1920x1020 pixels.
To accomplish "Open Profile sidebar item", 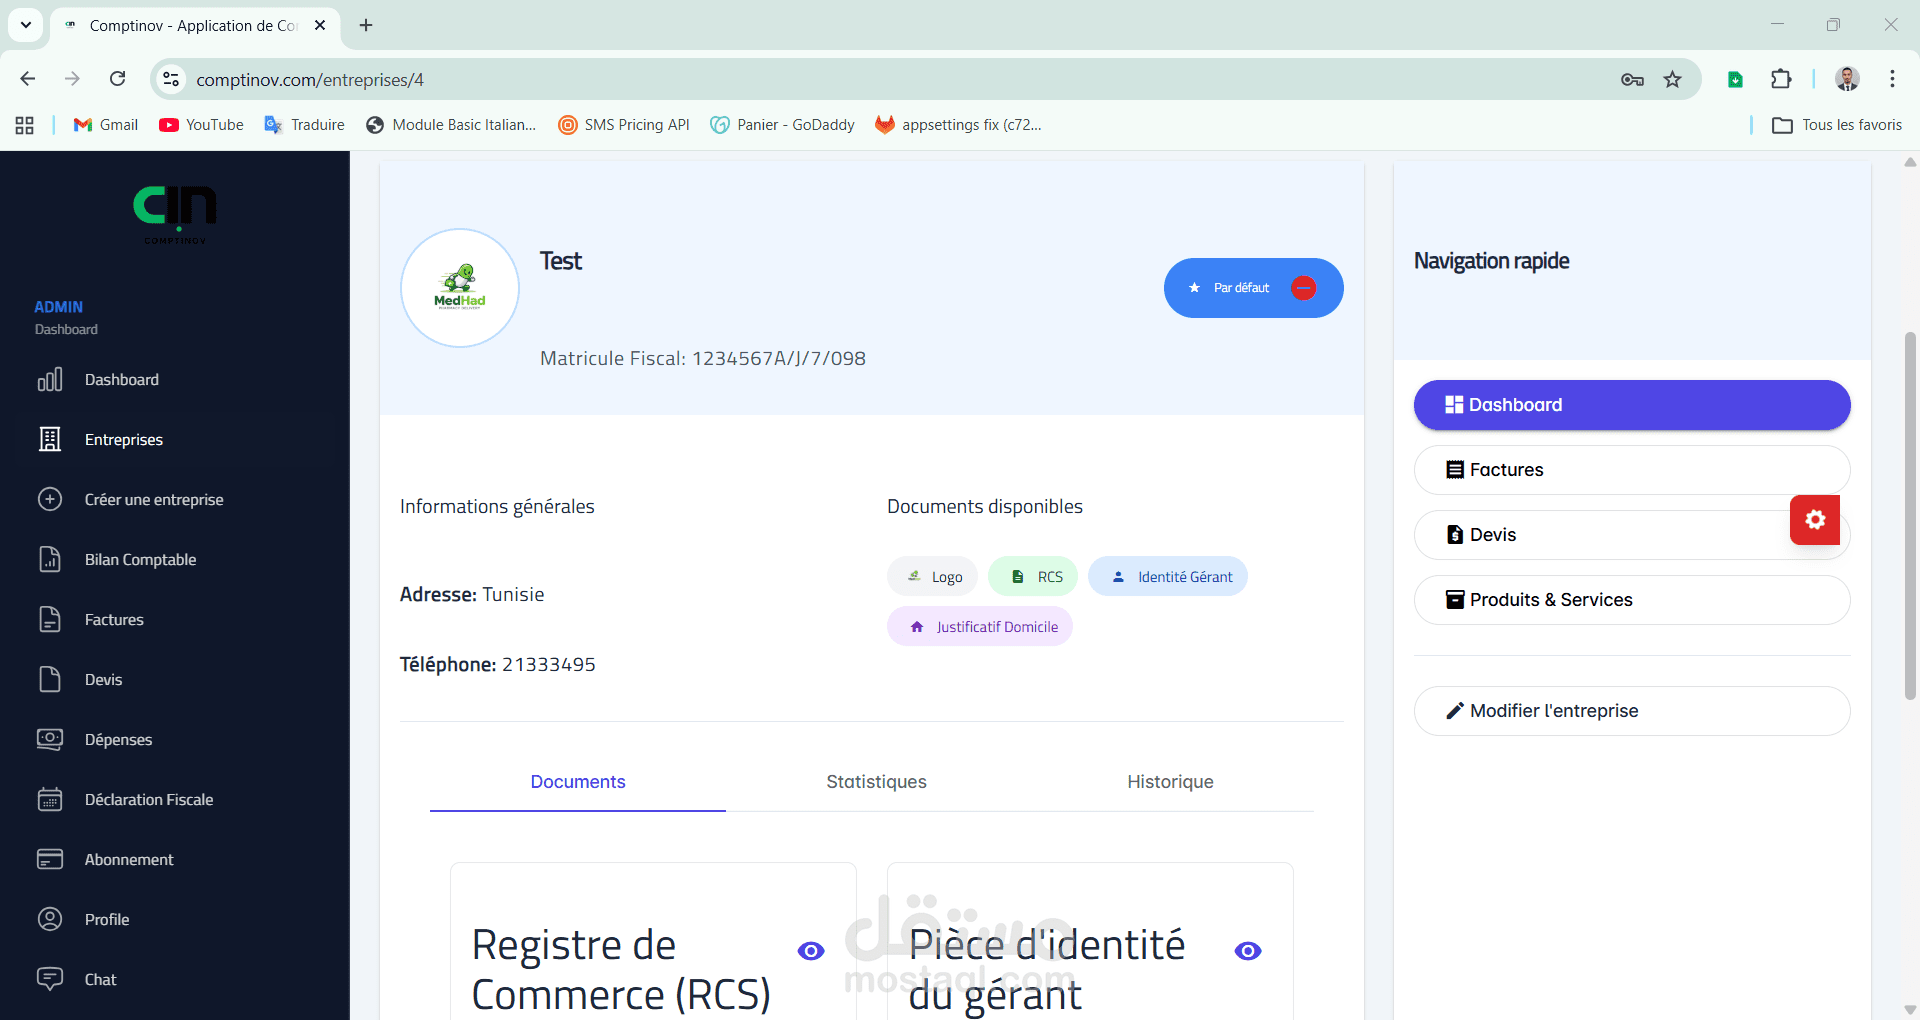I will point(106,920).
